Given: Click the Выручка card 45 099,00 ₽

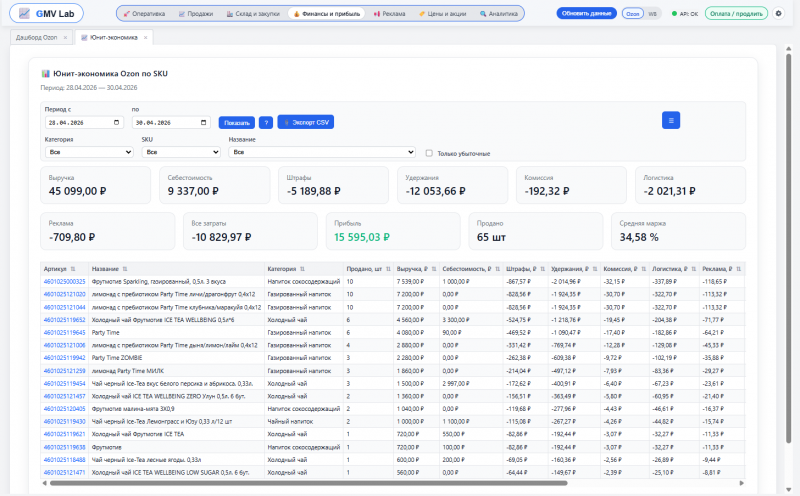Looking at the screenshot, I should [x=95, y=185].
